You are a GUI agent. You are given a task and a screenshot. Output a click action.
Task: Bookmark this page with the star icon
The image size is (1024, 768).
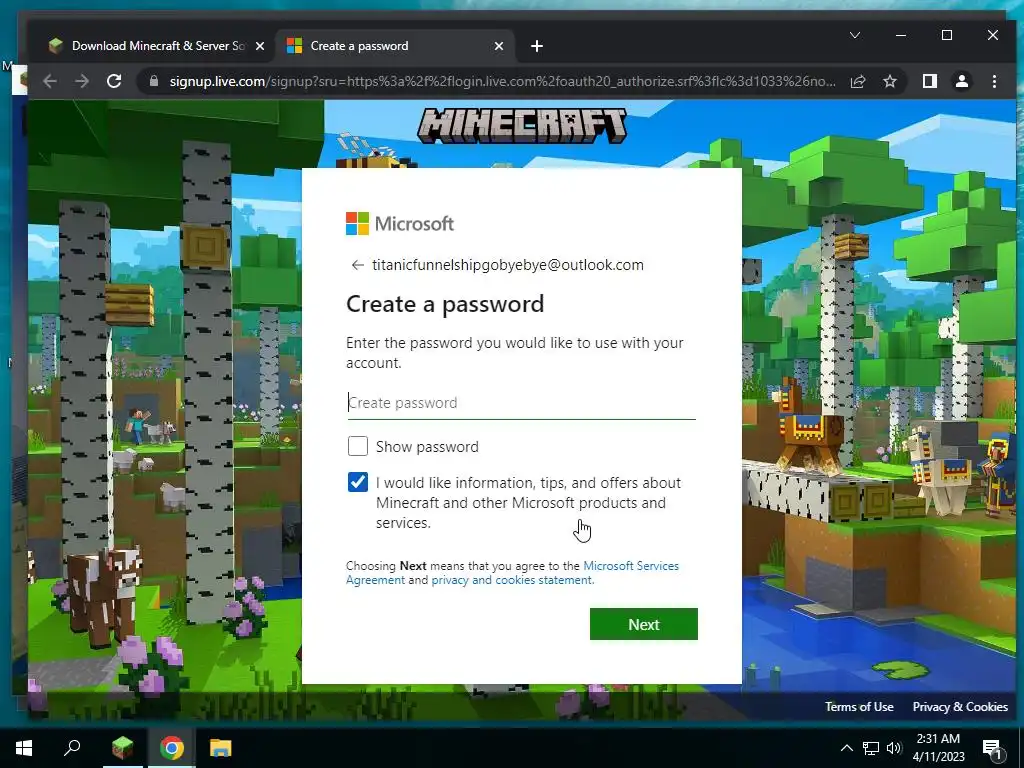pyautogui.click(x=889, y=81)
